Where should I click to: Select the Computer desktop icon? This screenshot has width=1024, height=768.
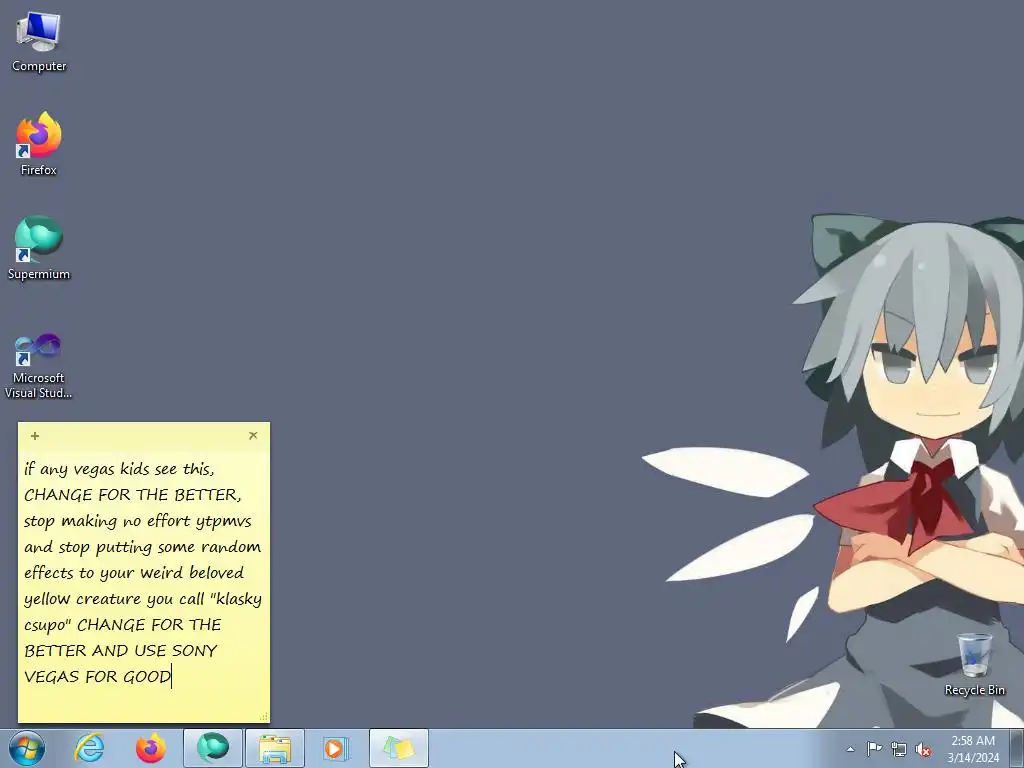point(39,42)
